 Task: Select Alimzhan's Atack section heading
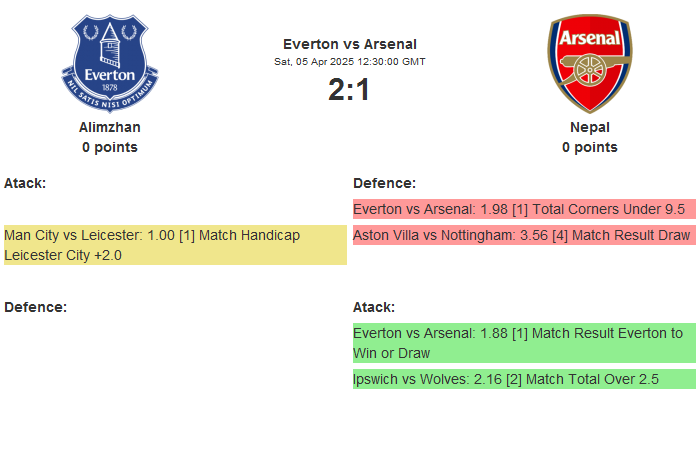click(x=25, y=183)
